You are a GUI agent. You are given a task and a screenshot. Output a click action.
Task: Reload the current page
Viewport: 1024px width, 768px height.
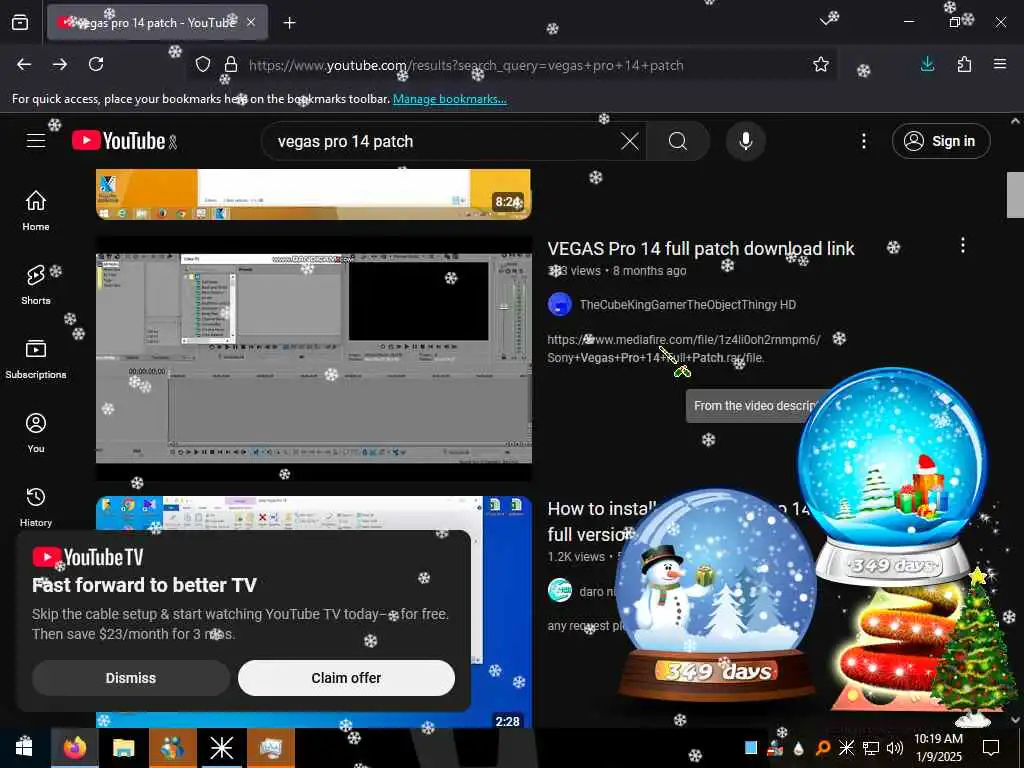click(96, 64)
